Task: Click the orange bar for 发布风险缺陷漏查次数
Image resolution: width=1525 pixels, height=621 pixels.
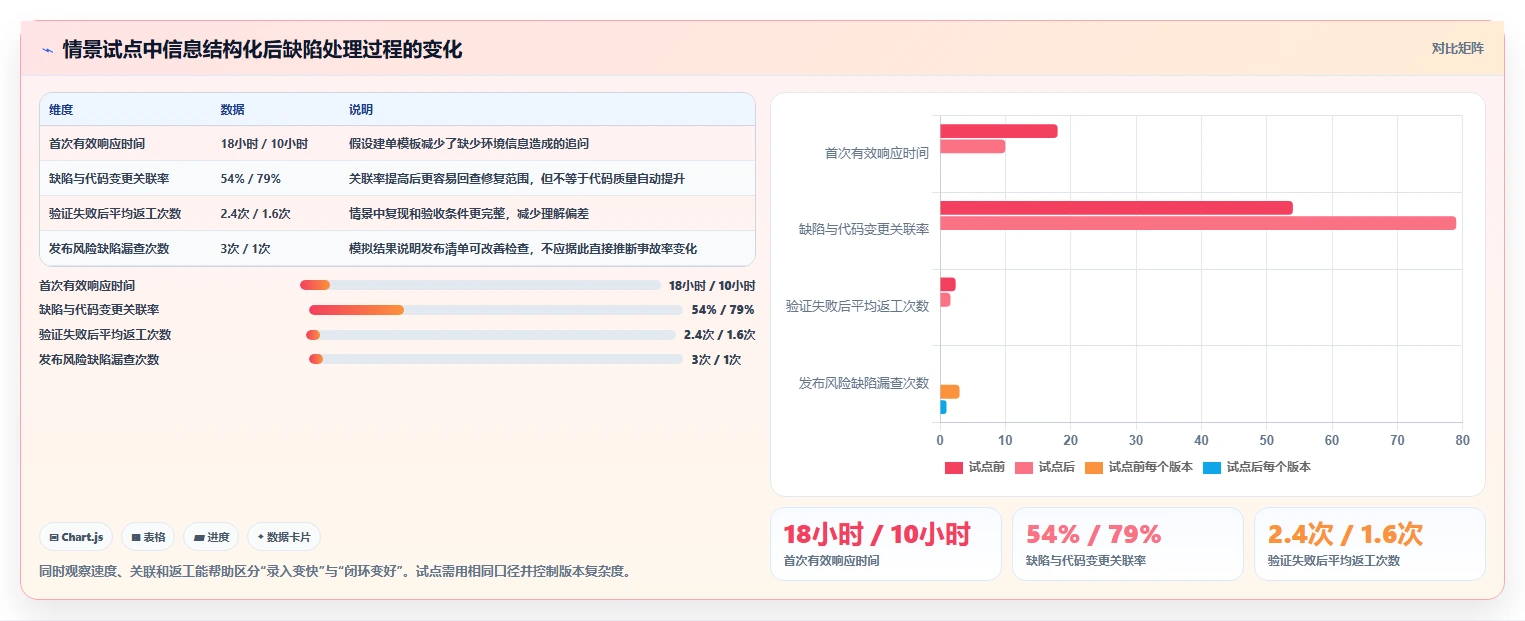Action: [x=950, y=392]
